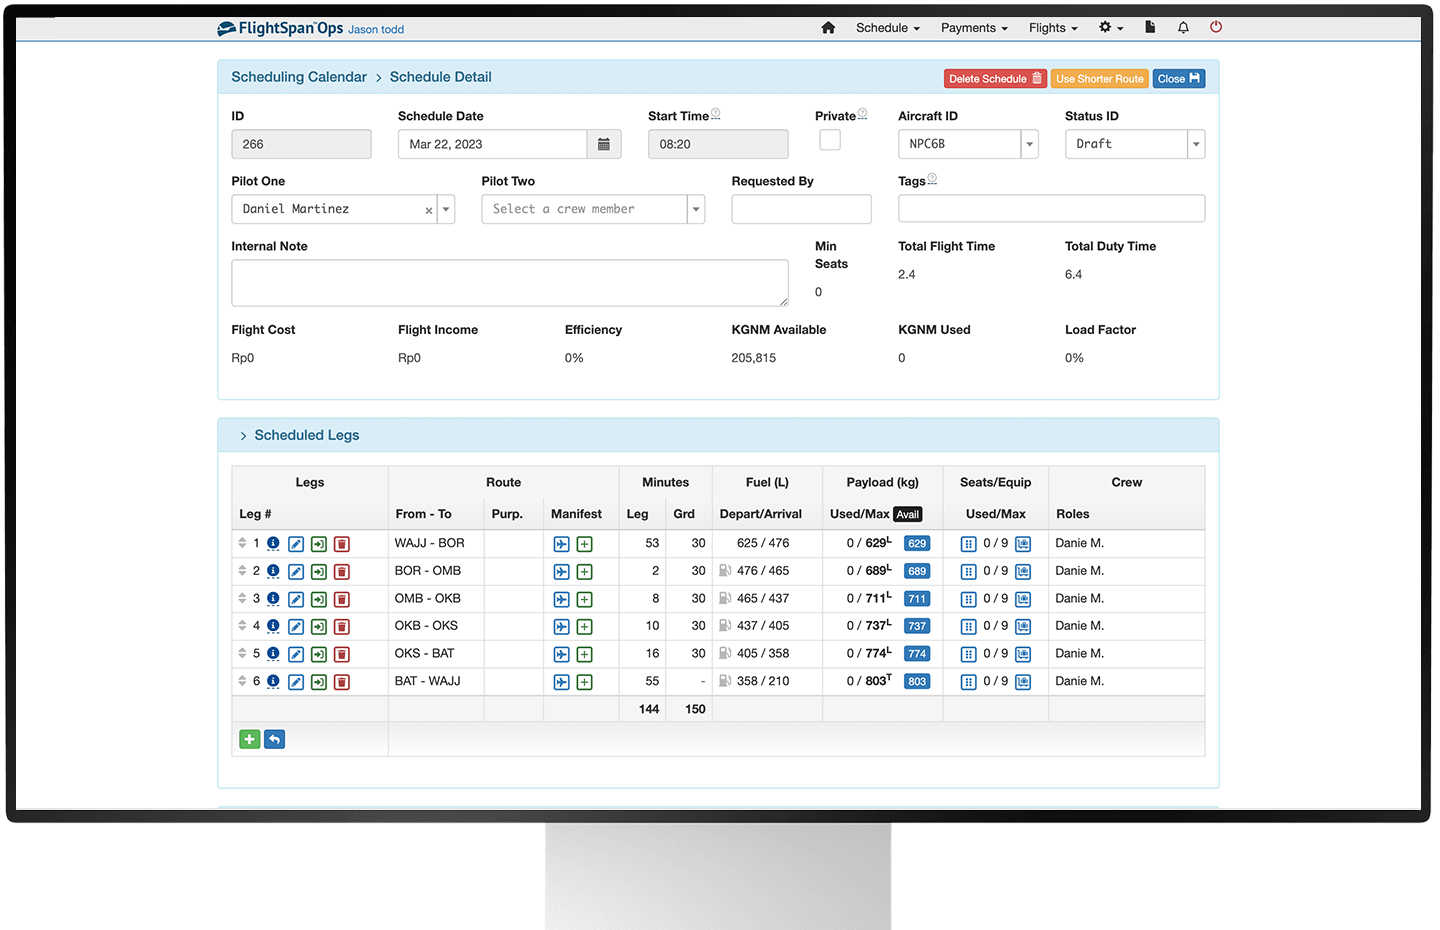Click KGNM Available value 205,815
This screenshot has width=1440, height=930.
click(x=754, y=358)
